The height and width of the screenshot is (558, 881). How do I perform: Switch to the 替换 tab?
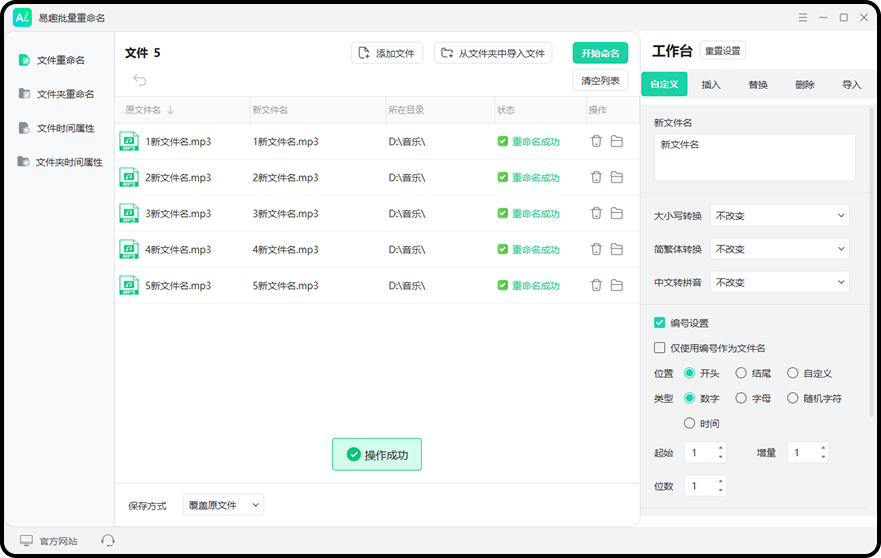click(758, 85)
